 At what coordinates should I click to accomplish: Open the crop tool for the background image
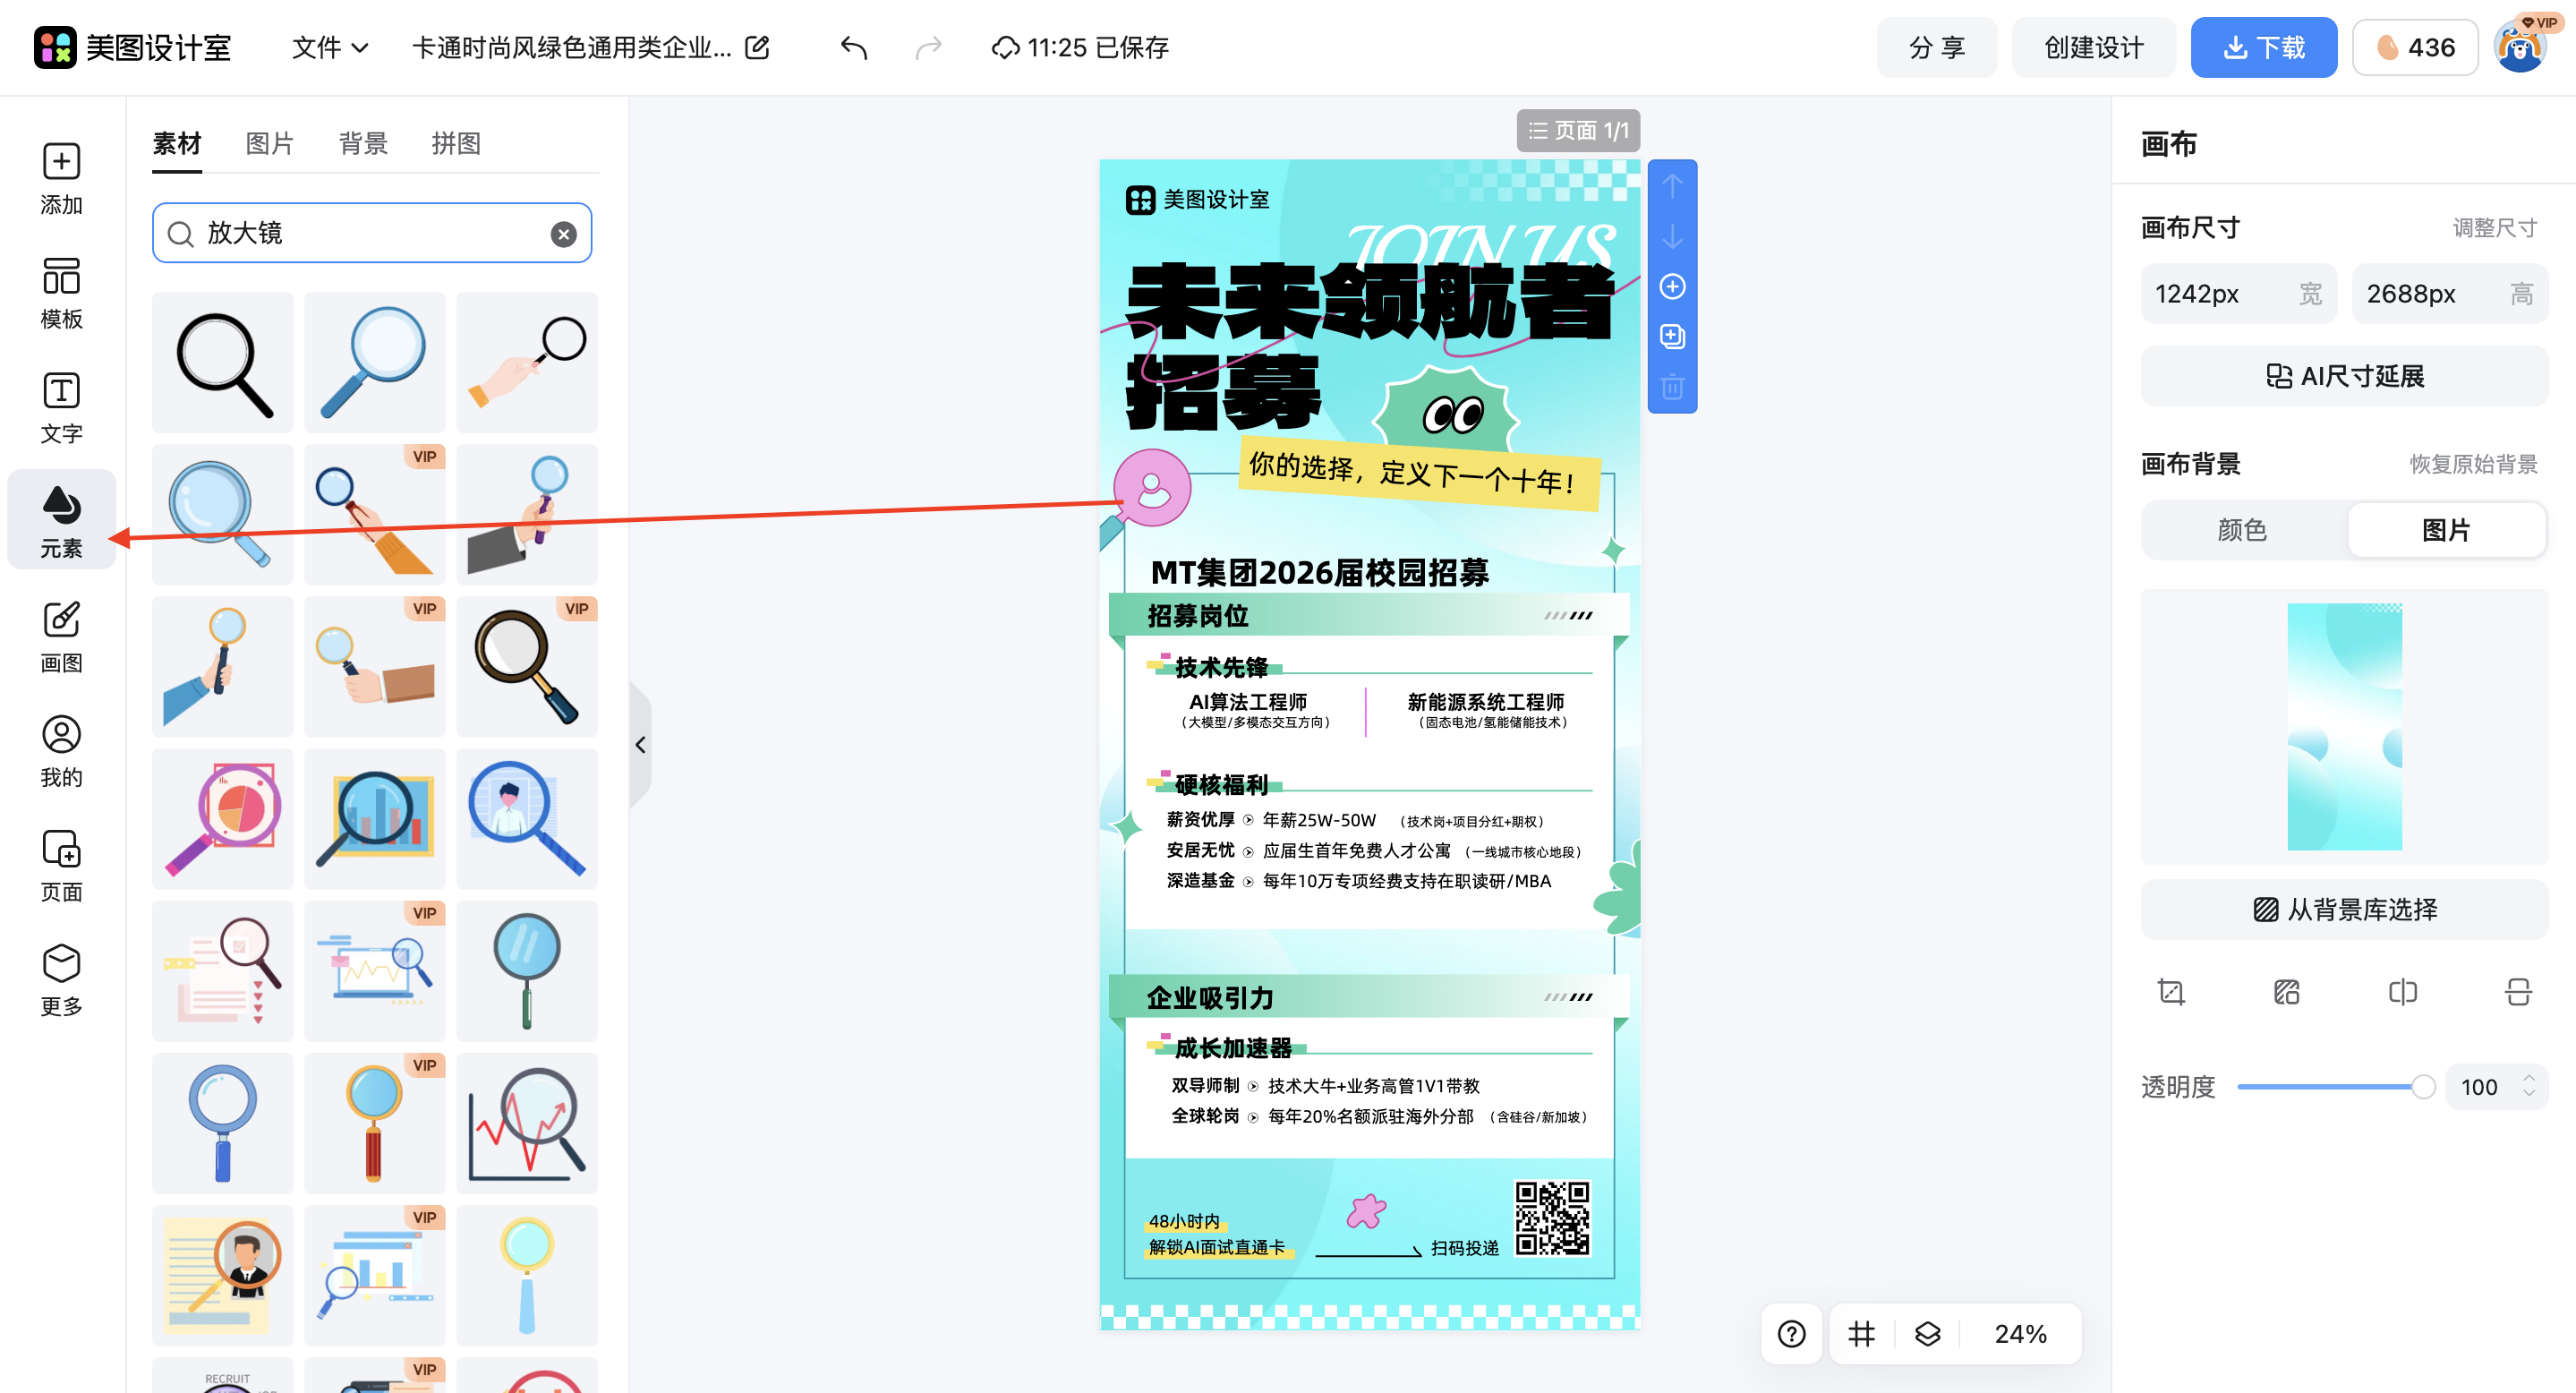click(x=2171, y=991)
